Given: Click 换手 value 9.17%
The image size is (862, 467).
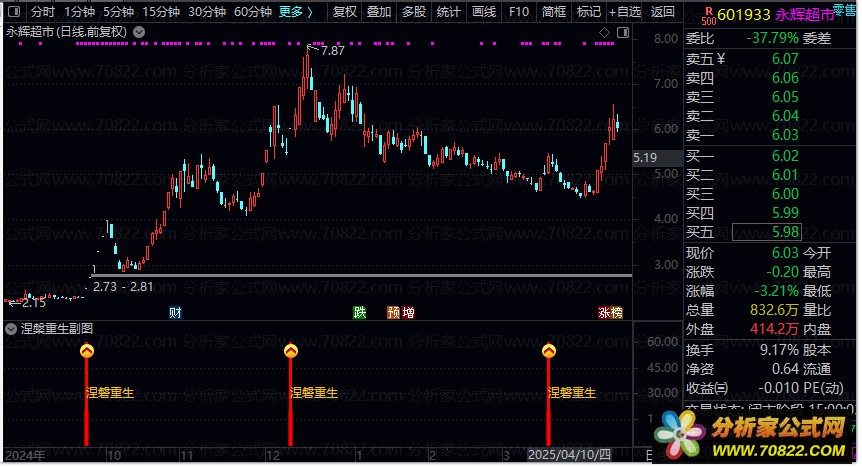Looking at the screenshot, I should (x=779, y=350).
